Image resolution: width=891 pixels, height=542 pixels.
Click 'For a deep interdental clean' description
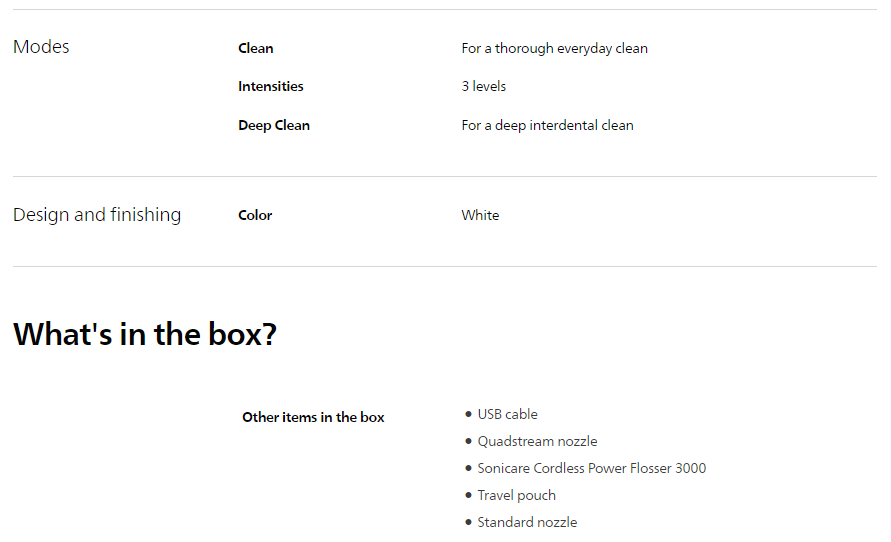(547, 125)
